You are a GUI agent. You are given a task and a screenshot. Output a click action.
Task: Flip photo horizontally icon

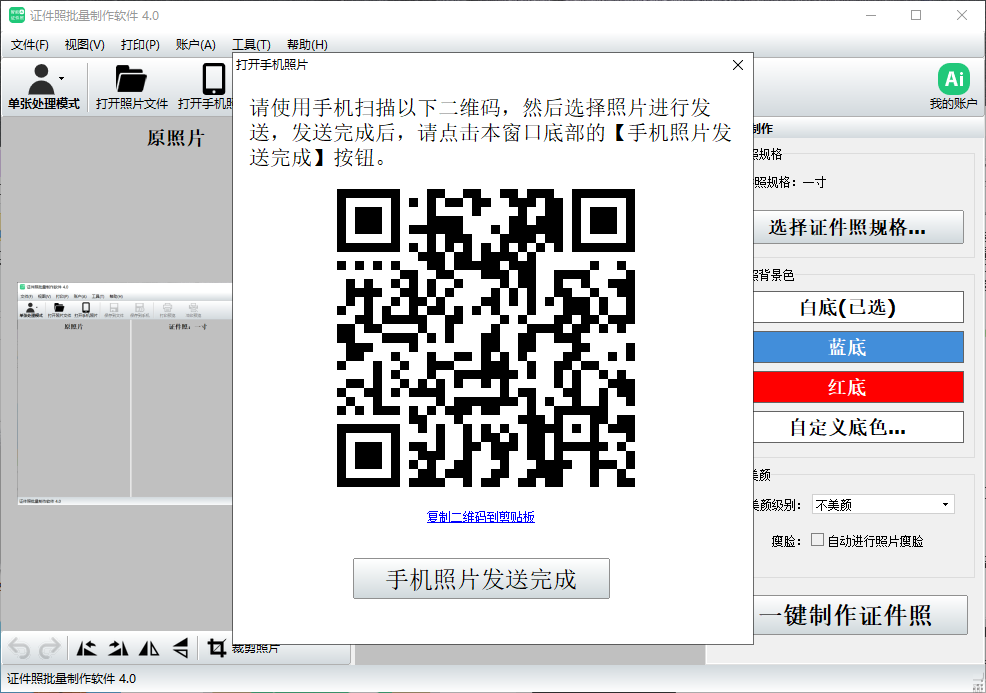[149, 648]
